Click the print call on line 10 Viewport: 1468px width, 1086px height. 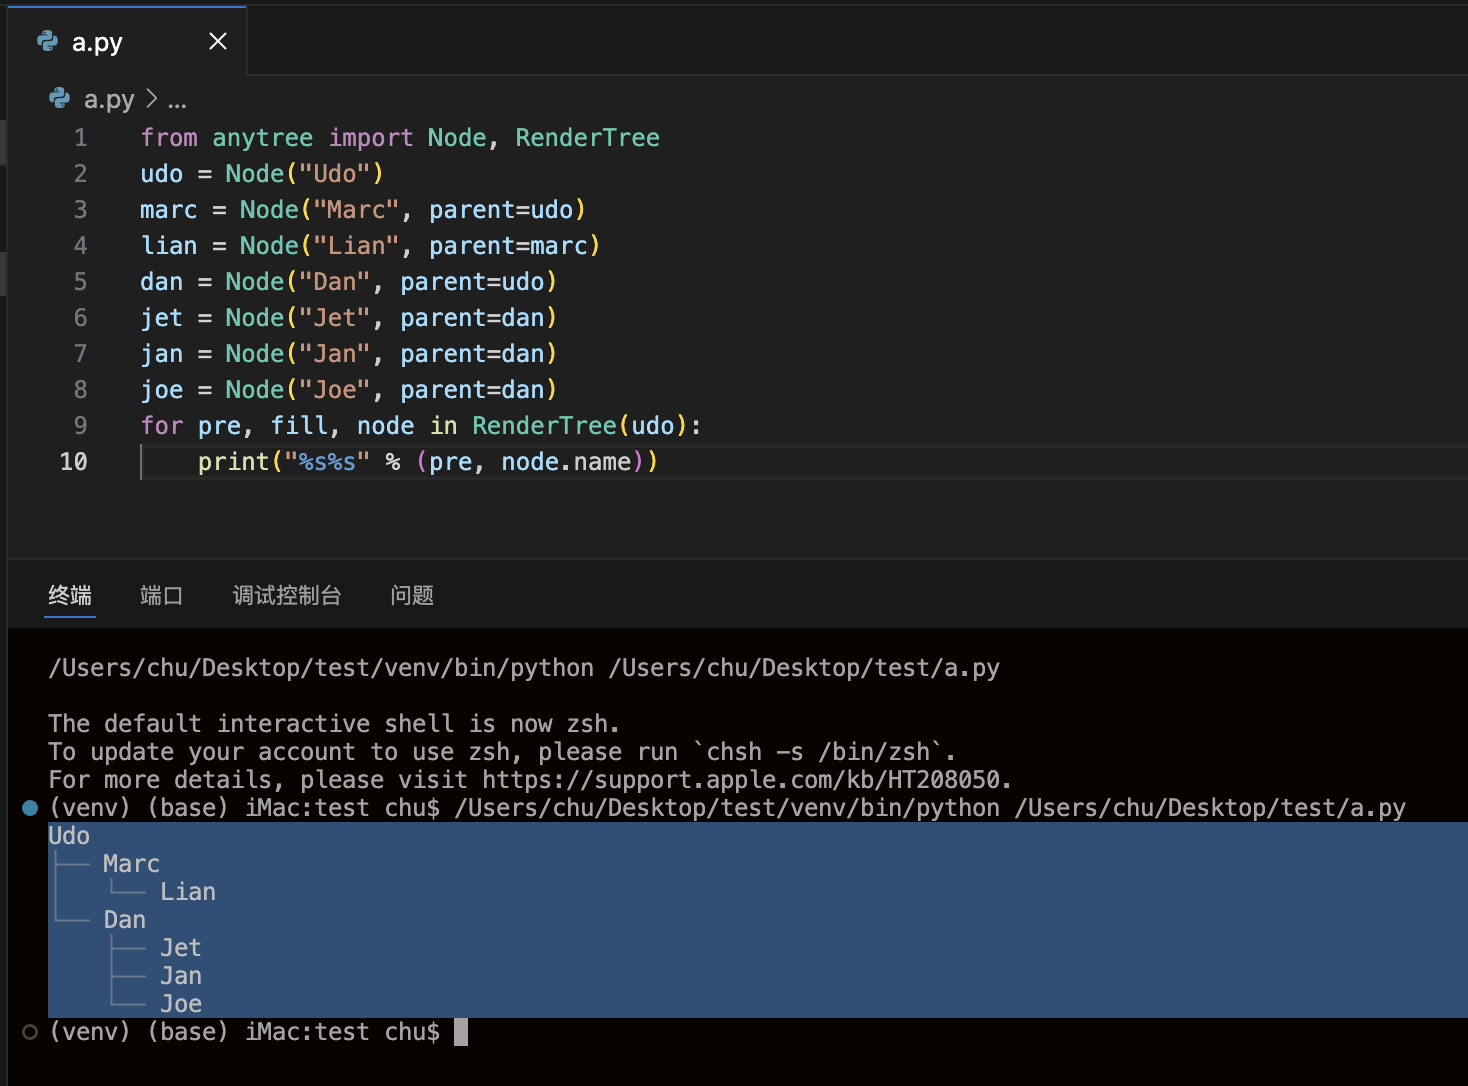pyautogui.click(x=233, y=462)
